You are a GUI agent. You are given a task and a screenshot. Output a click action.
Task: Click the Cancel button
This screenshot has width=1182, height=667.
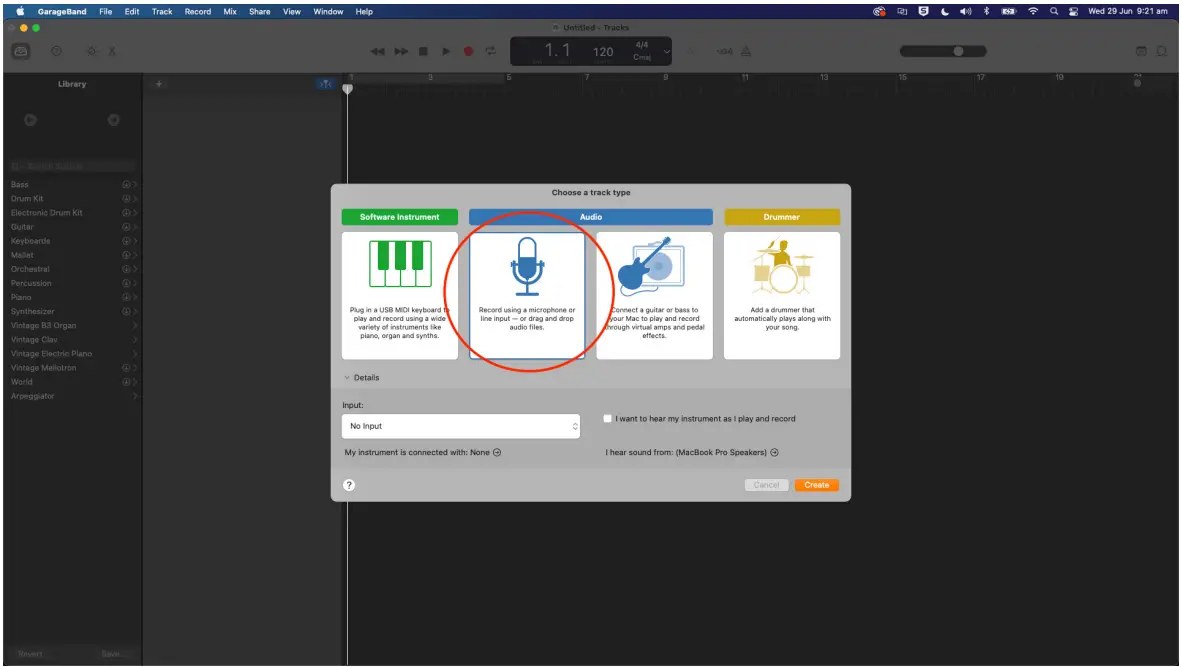[x=767, y=485]
